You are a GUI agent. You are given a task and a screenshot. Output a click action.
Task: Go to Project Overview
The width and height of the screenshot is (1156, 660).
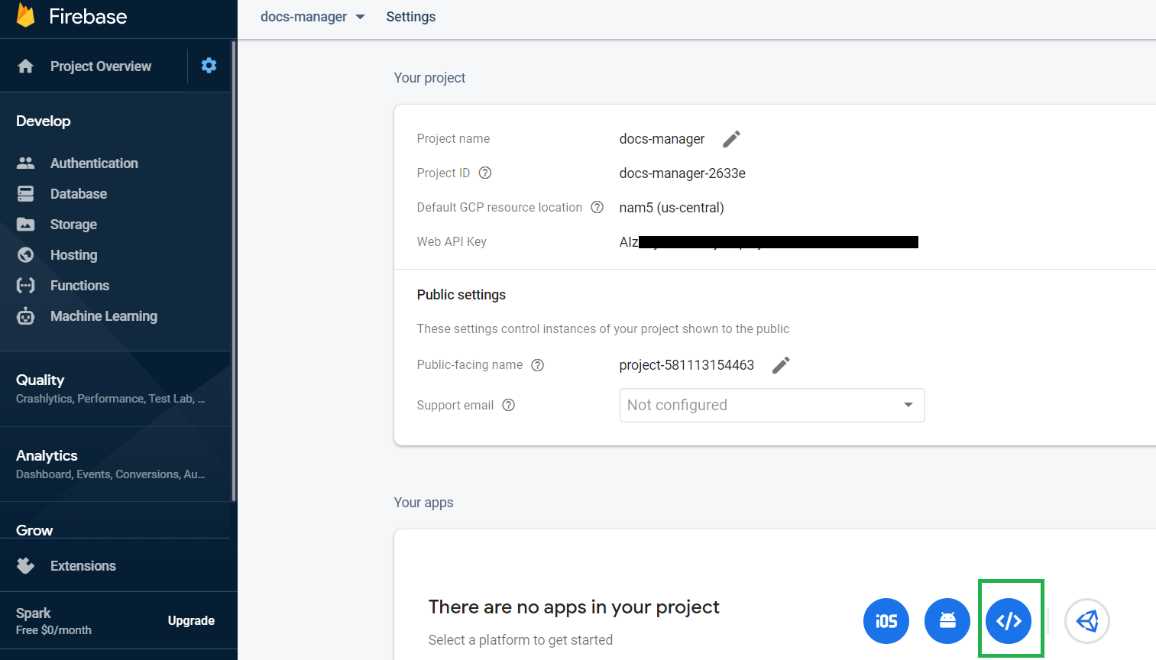pos(101,65)
